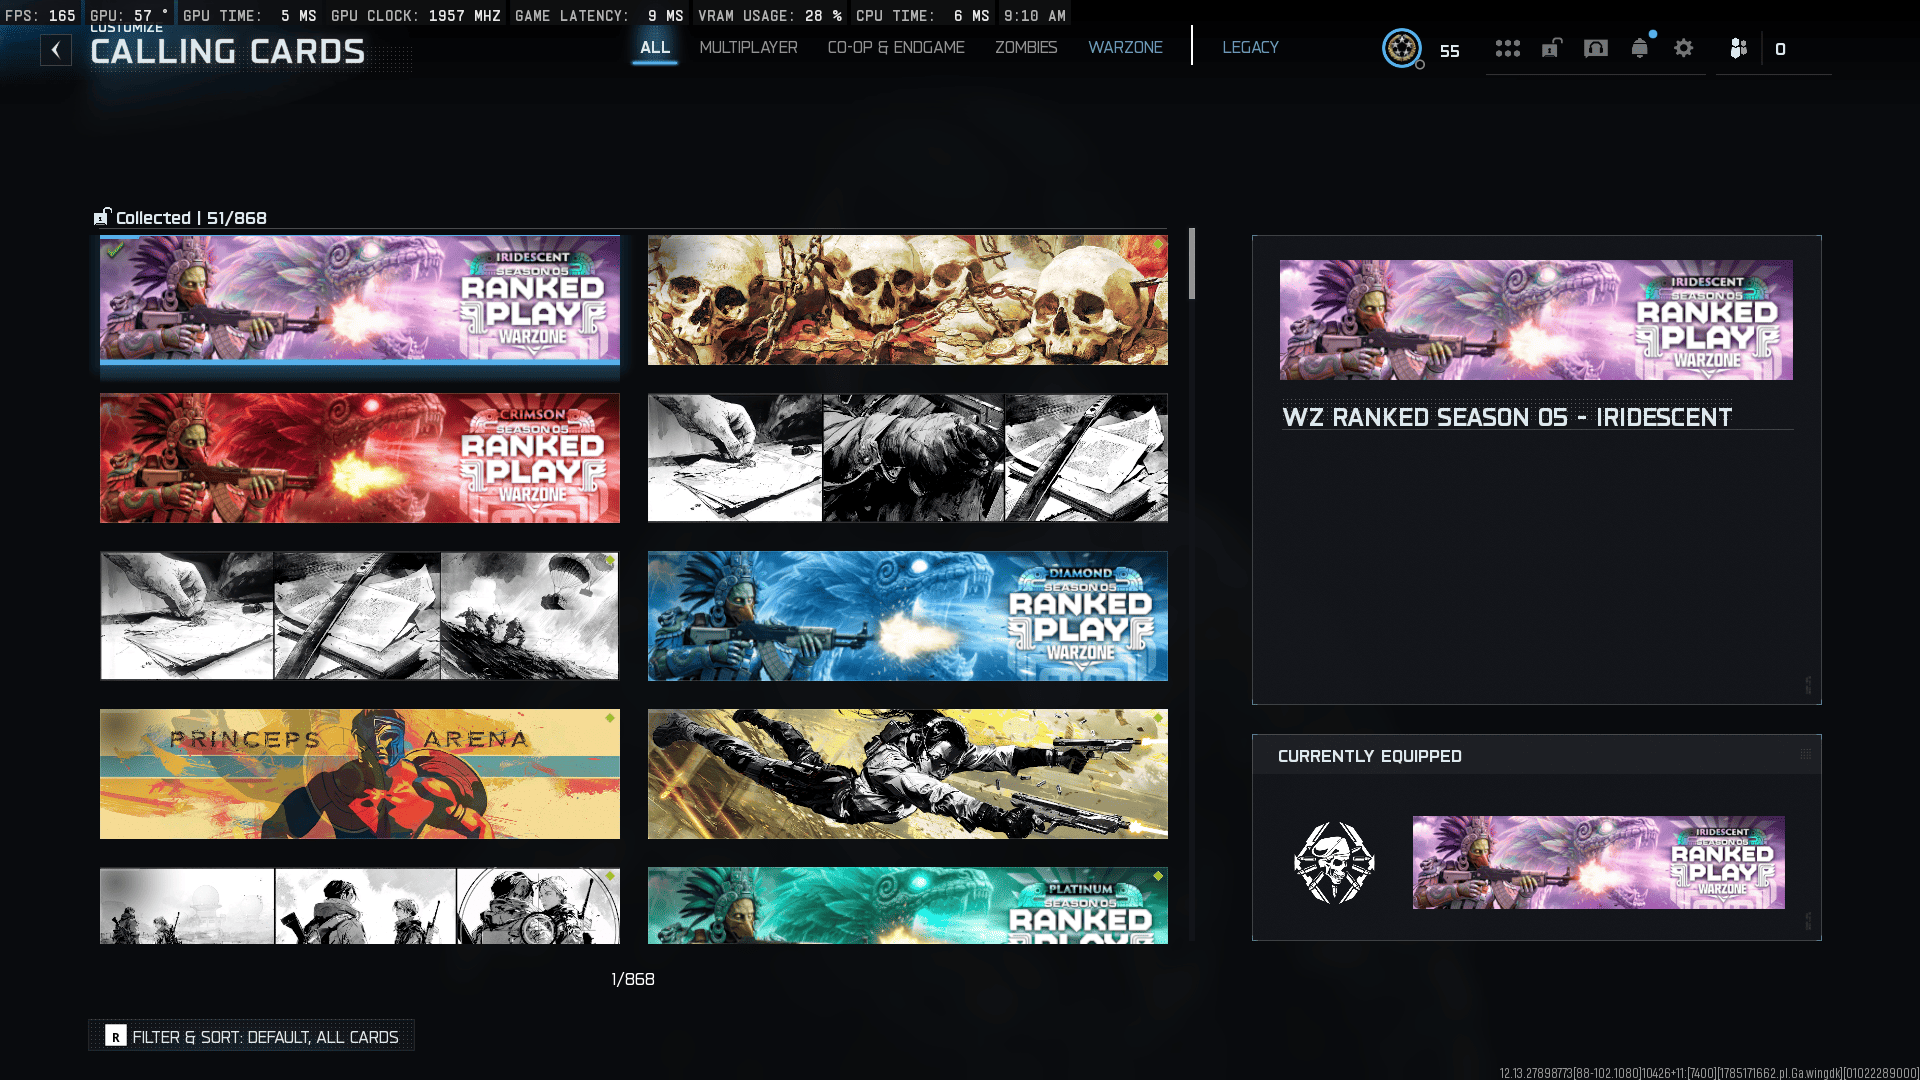Go back using the left arrow button
This screenshot has width=1920, height=1080.
56,50
